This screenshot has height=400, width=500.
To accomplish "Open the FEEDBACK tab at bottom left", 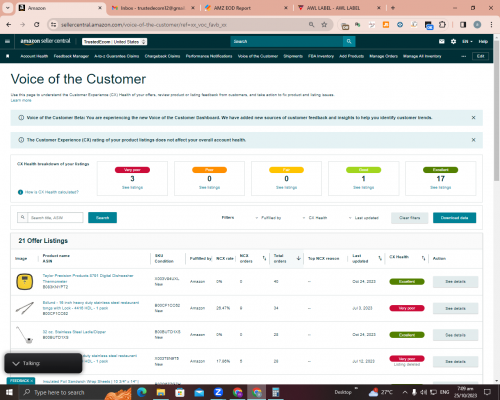I will point(21,381).
